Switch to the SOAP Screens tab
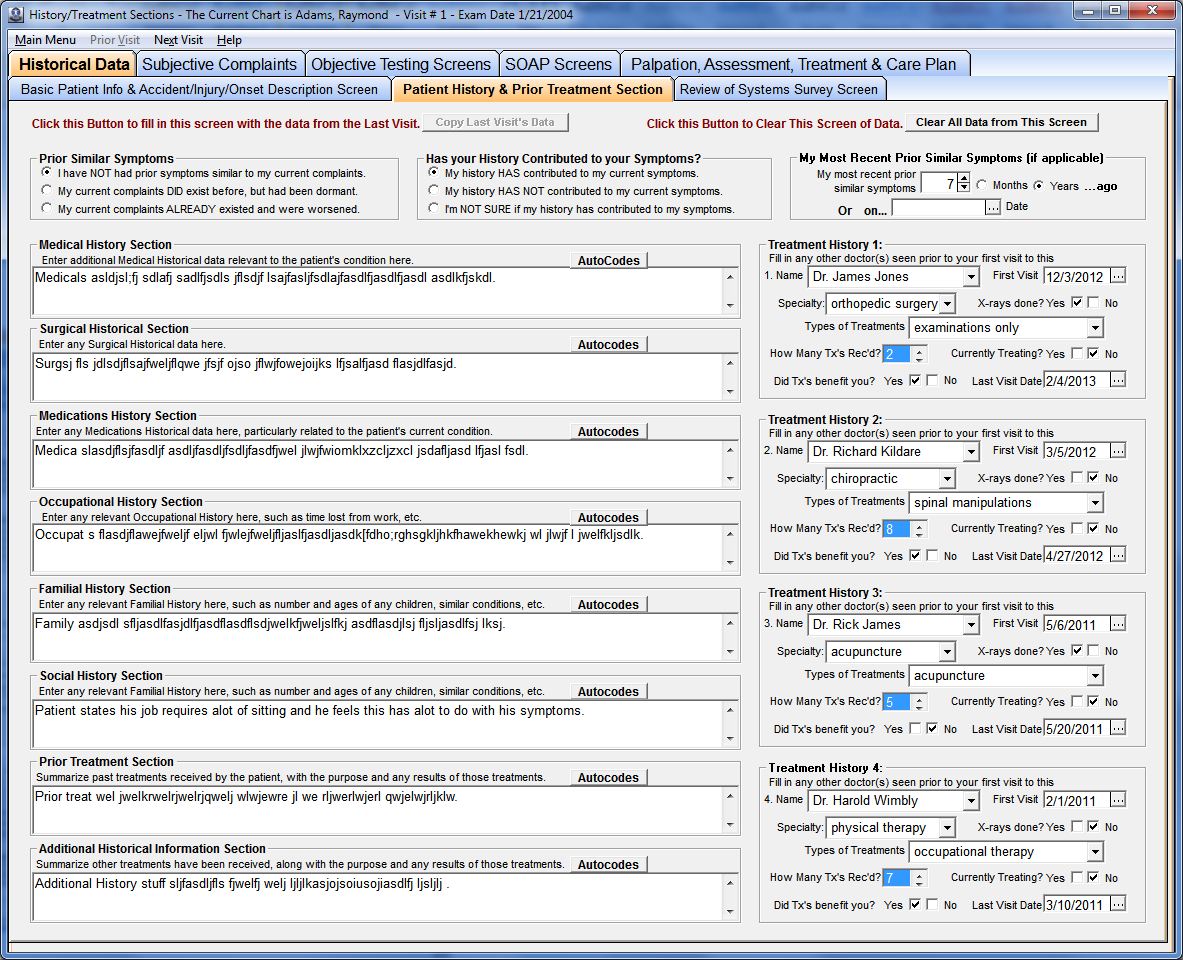Screen dimensions: 1183x960 [559, 62]
